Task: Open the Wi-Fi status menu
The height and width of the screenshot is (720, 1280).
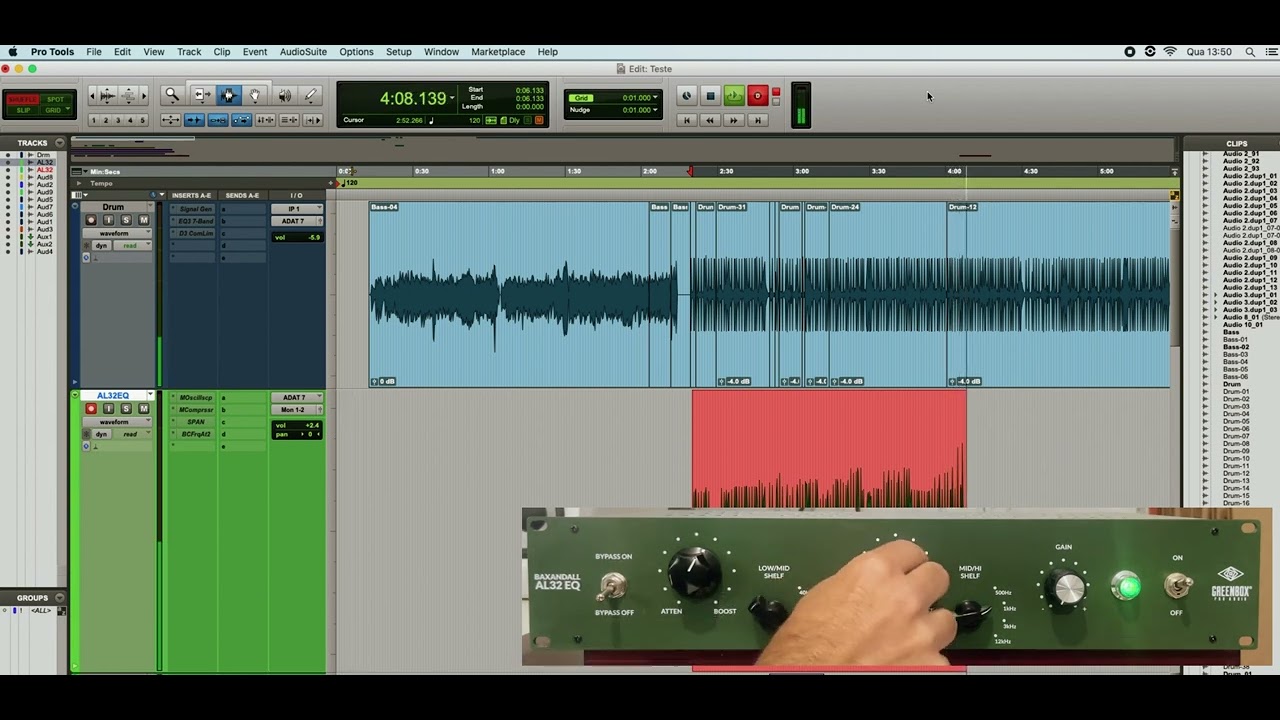Action: (x=1170, y=52)
